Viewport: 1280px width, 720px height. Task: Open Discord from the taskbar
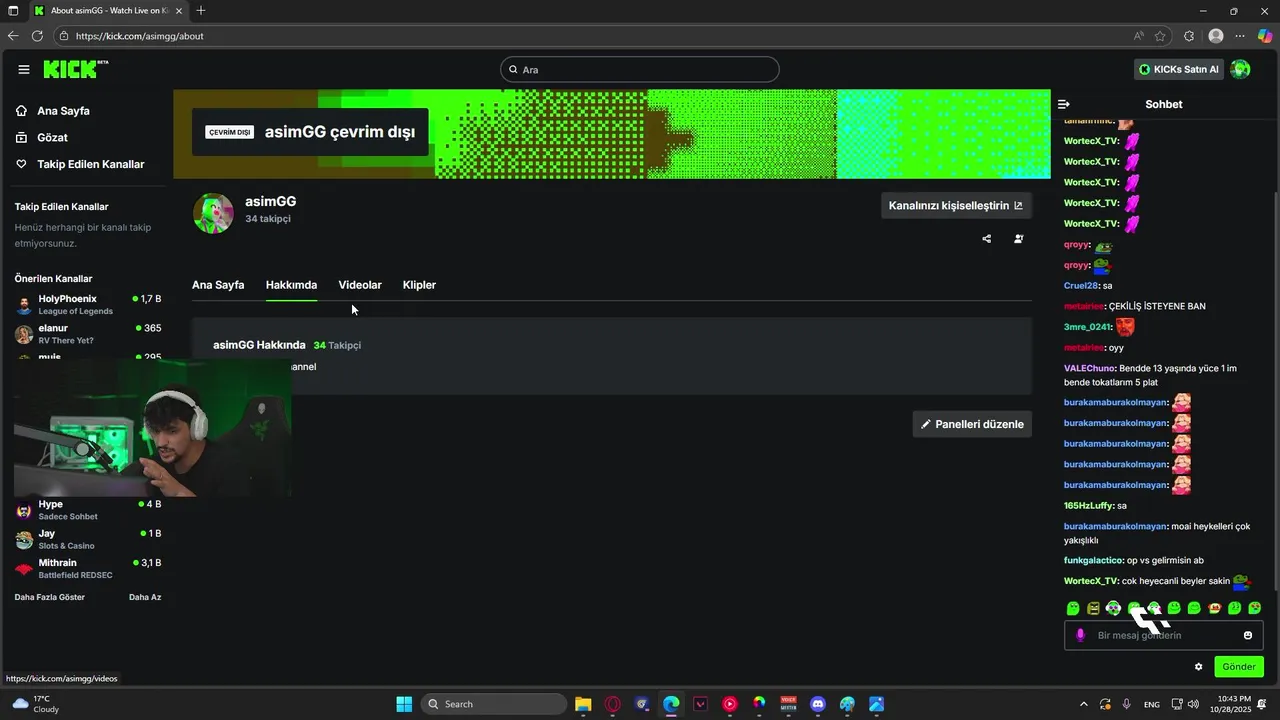pyautogui.click(x=818, y=704)
